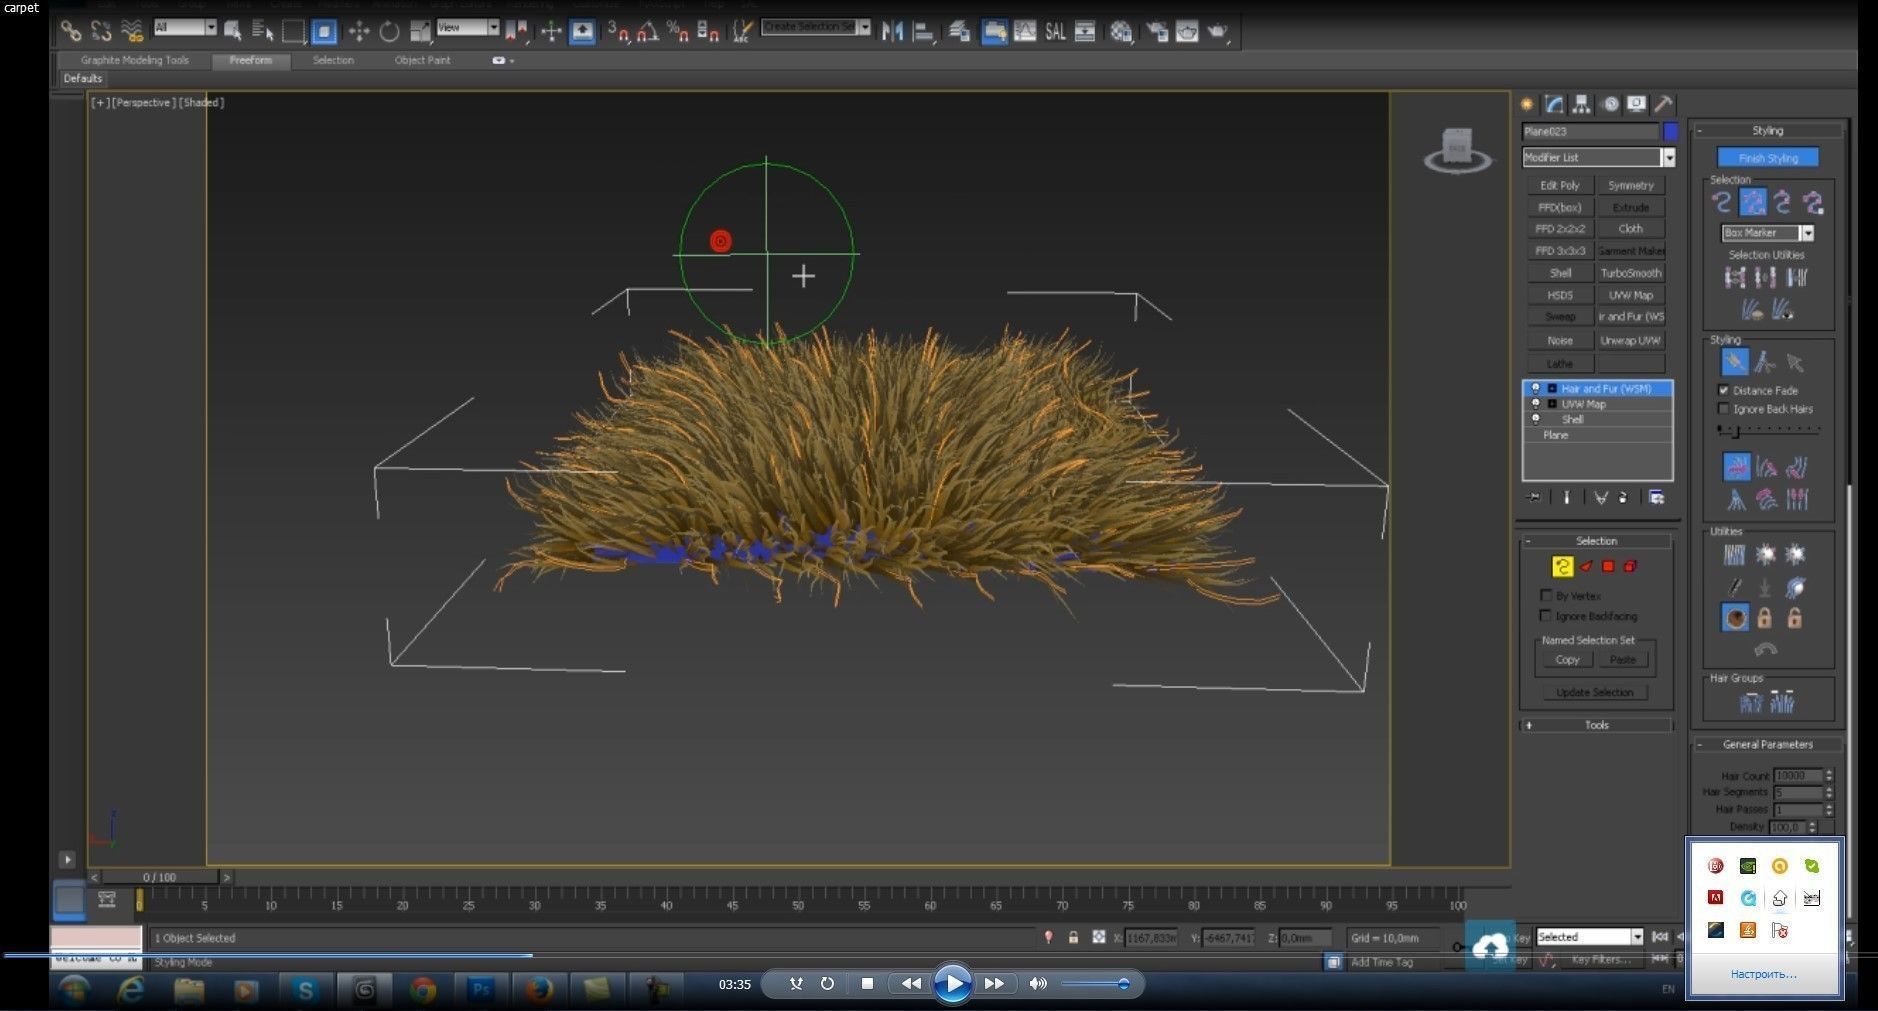The height and width of the screenshot is (1011, 1878).
Task: Check the By Vertex option
Action: point(1546,595)
